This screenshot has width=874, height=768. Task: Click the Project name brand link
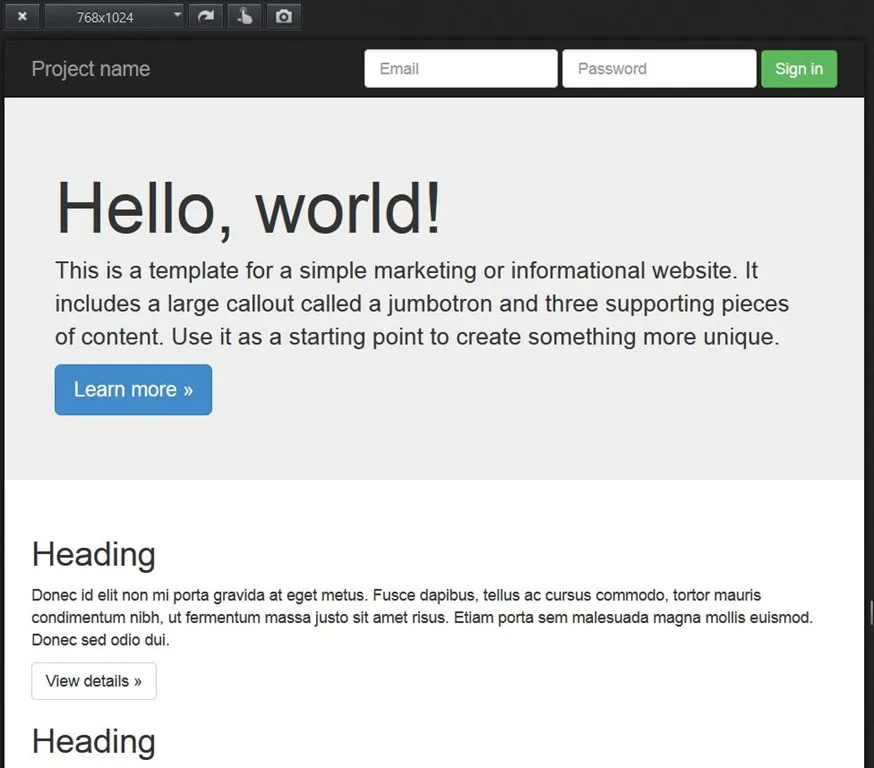coord(91,69)
